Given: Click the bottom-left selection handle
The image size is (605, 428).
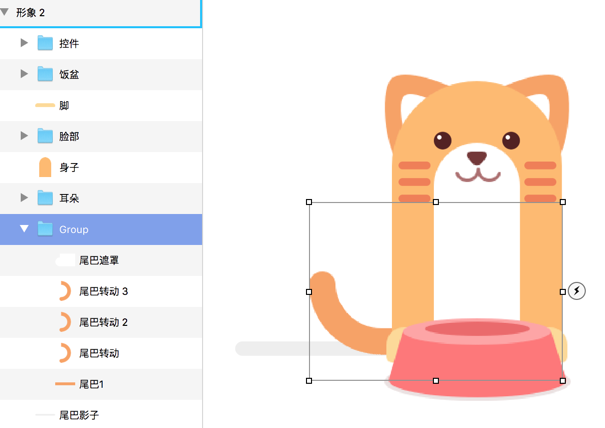Looking at the screenshot, I should point(309,381).
